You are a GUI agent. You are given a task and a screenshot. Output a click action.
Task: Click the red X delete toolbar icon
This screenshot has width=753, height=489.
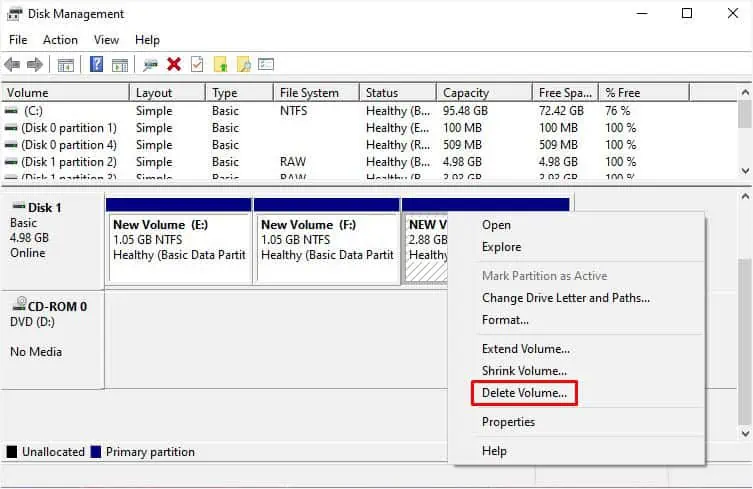[x=174, y=64]
